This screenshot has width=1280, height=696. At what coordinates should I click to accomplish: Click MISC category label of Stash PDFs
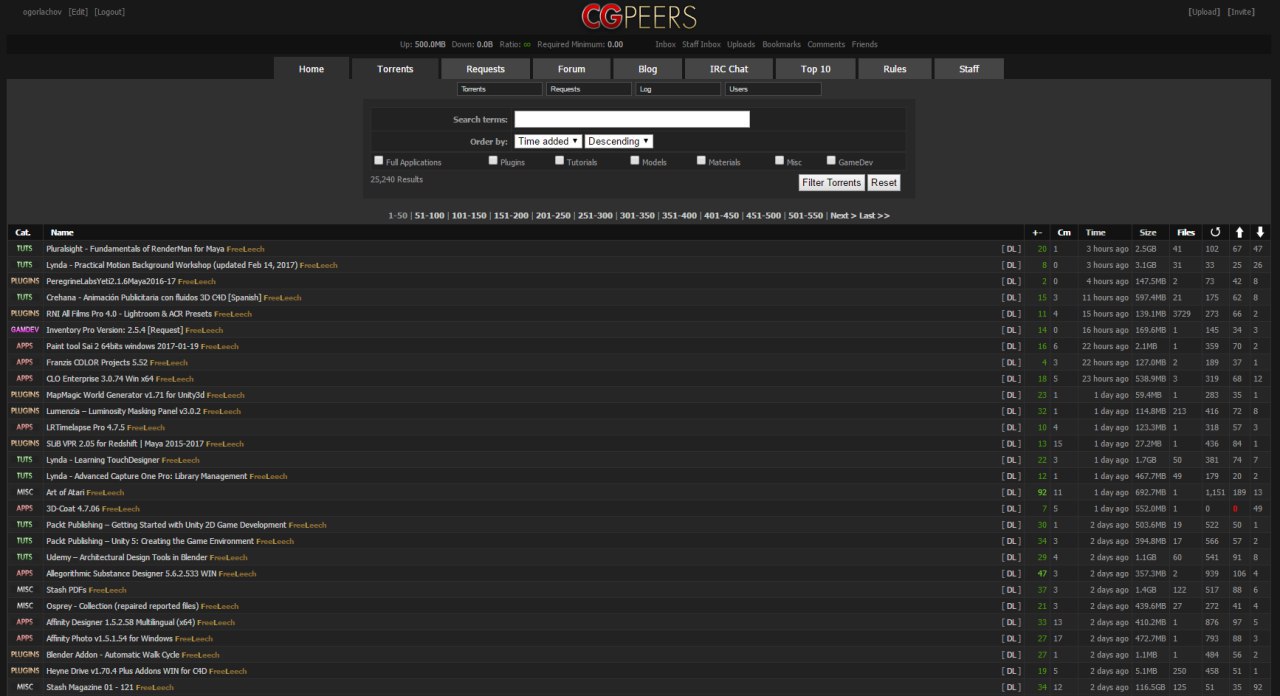[x=25, y=590]
